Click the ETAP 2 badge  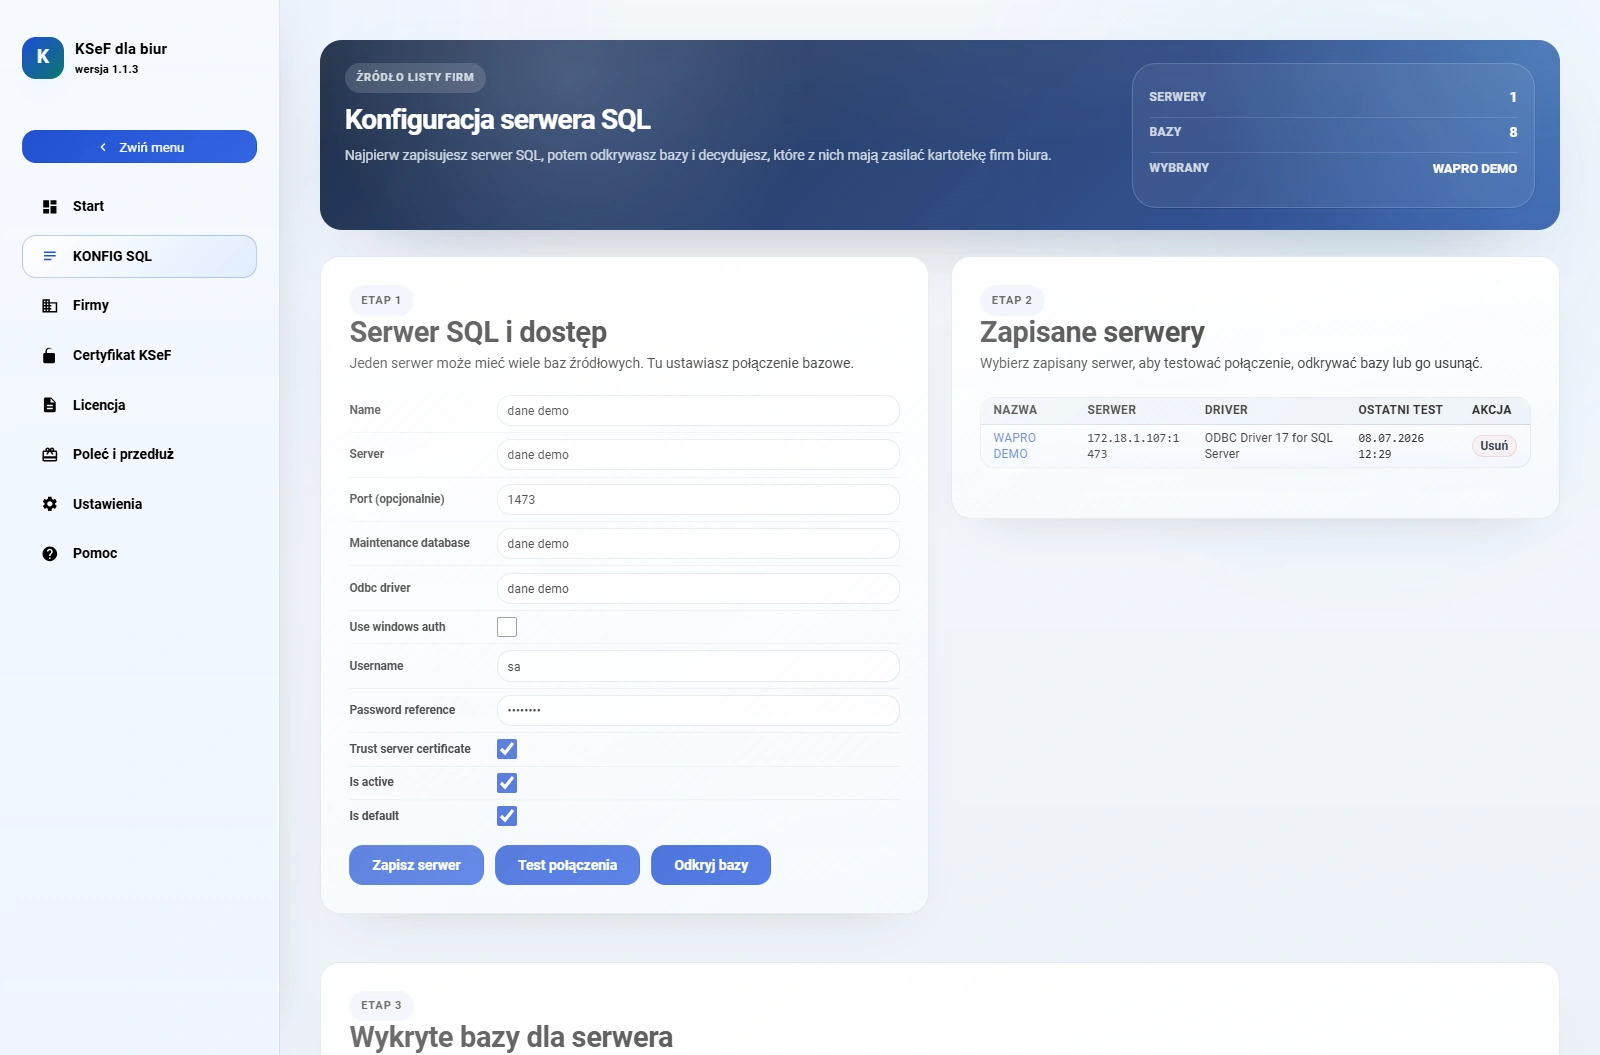coord(1012,300)
